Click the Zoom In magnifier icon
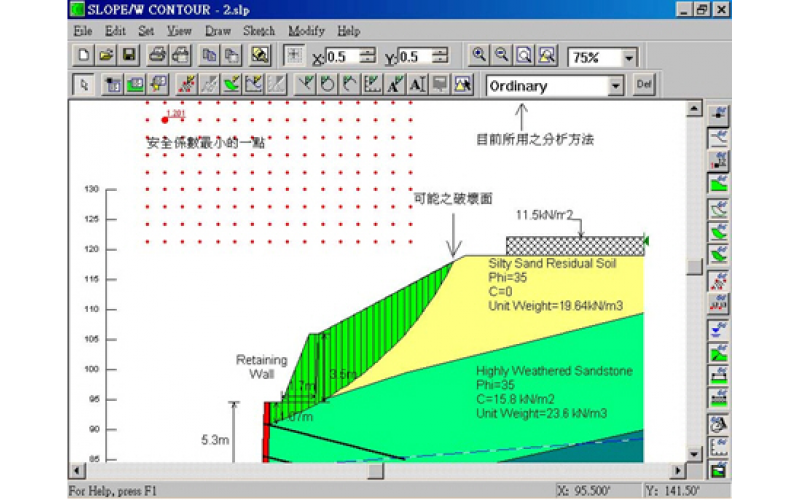This screenshot has width=800, height=500. (x=479, y=55)
